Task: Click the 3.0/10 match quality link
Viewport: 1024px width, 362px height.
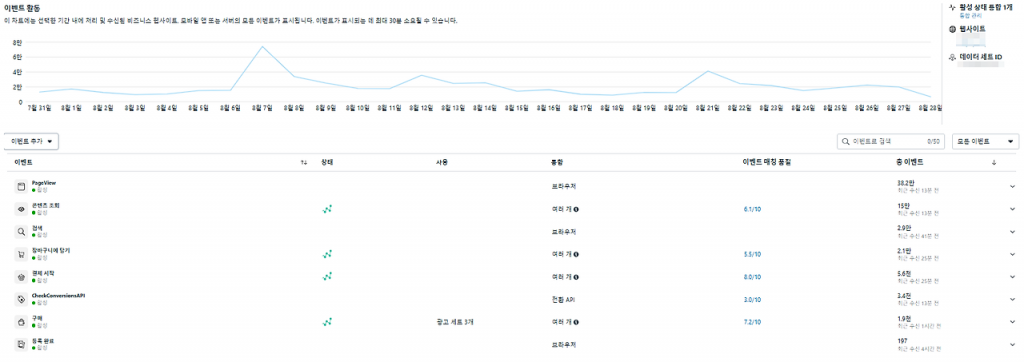Action: tap(752, 299)
